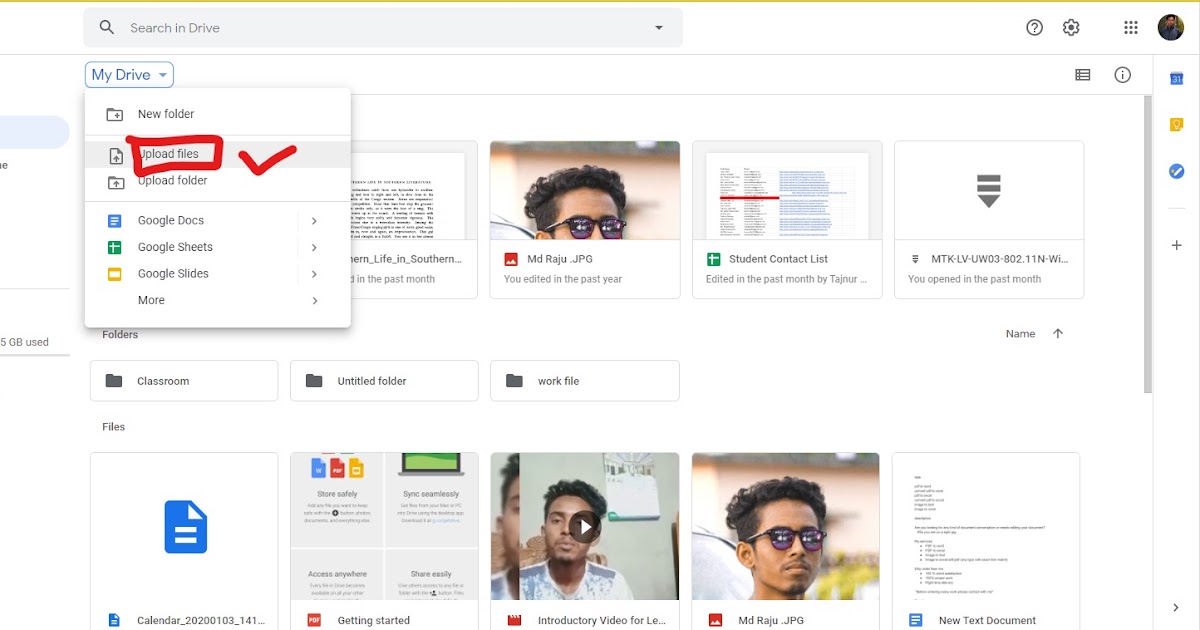
Task: Add more apps with the plus icon
Action: pyautogui.click(x=1176, y=244)
